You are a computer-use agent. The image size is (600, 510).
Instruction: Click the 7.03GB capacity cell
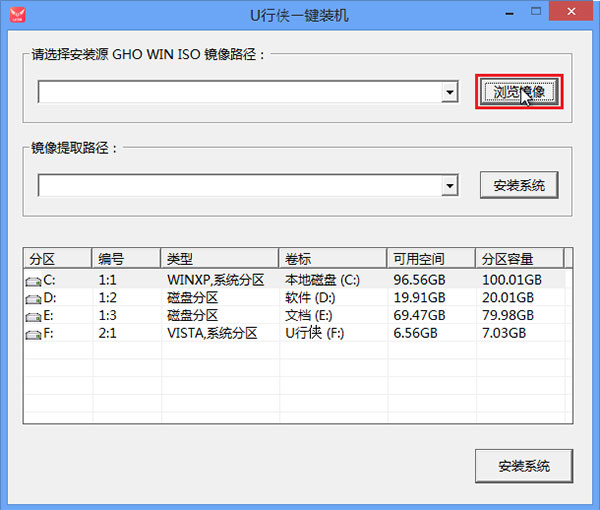(x=504, y=333)
